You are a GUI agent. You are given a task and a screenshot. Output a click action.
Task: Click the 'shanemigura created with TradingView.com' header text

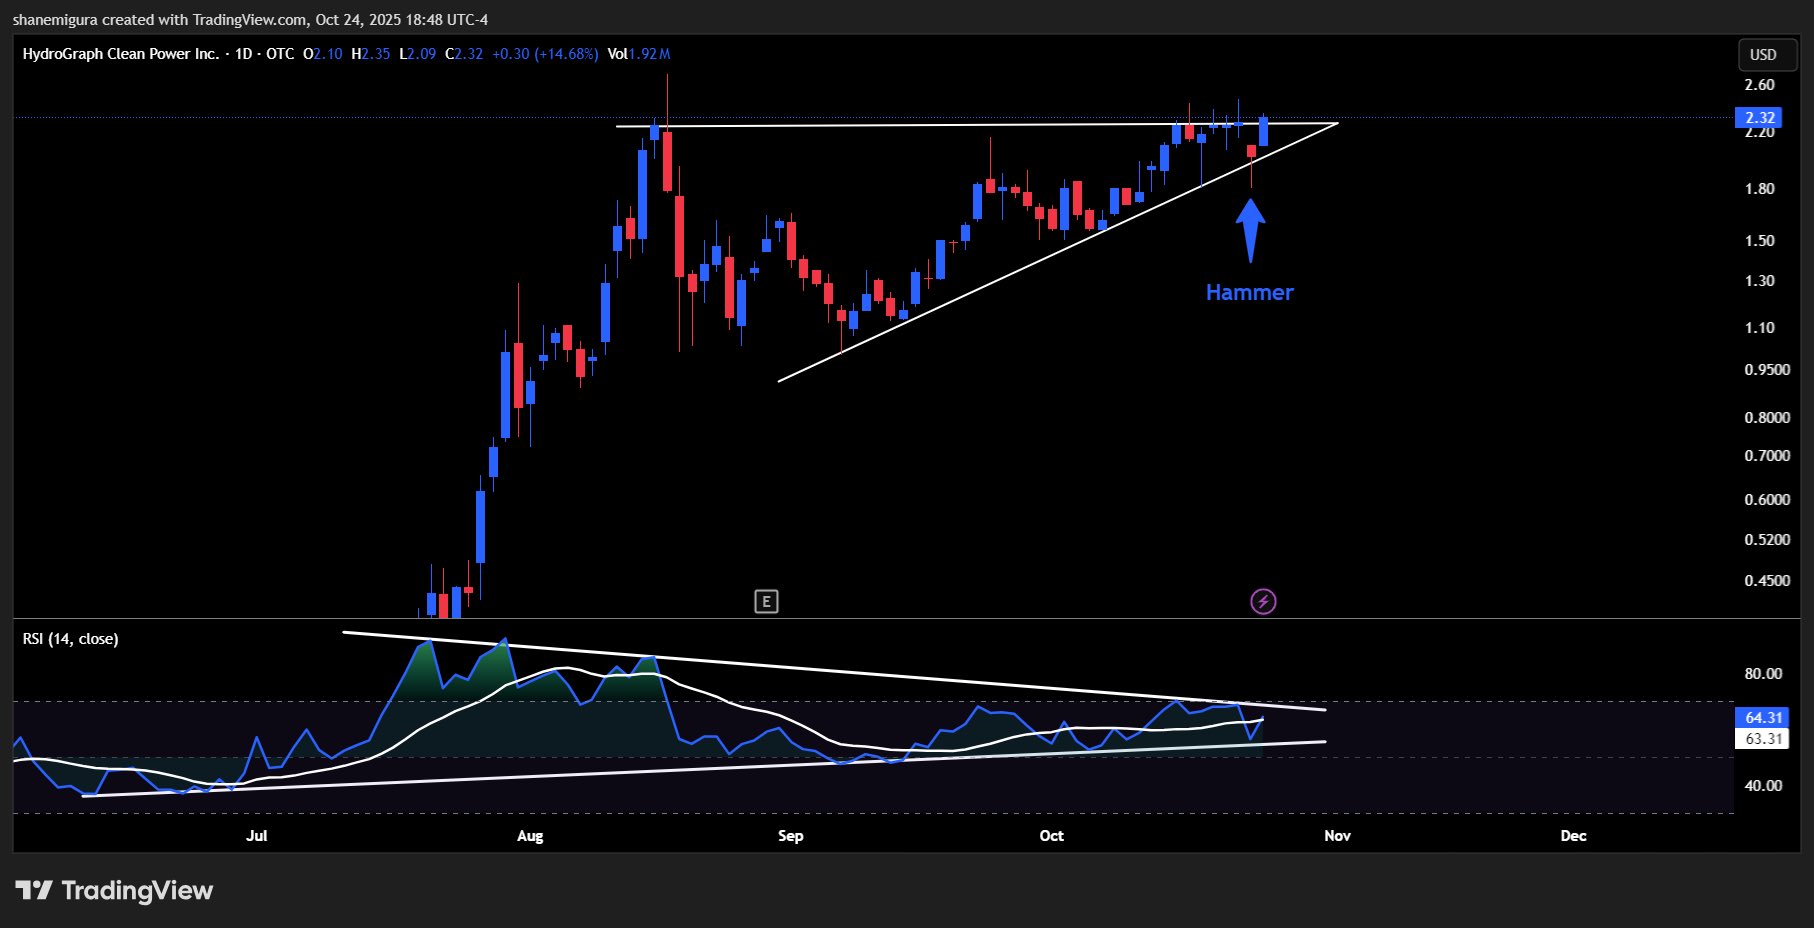click(x=160, y=20)
